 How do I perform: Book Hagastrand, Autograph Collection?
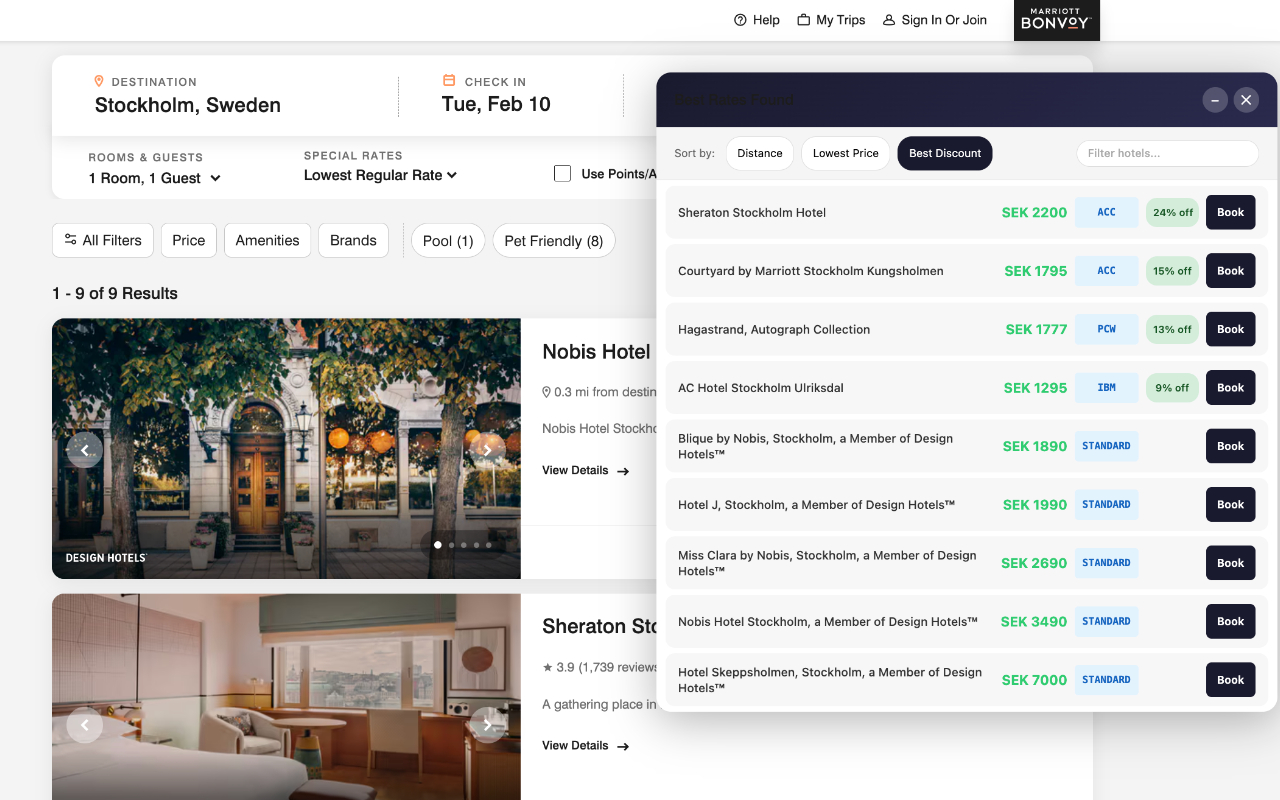tap(1230, 329)
